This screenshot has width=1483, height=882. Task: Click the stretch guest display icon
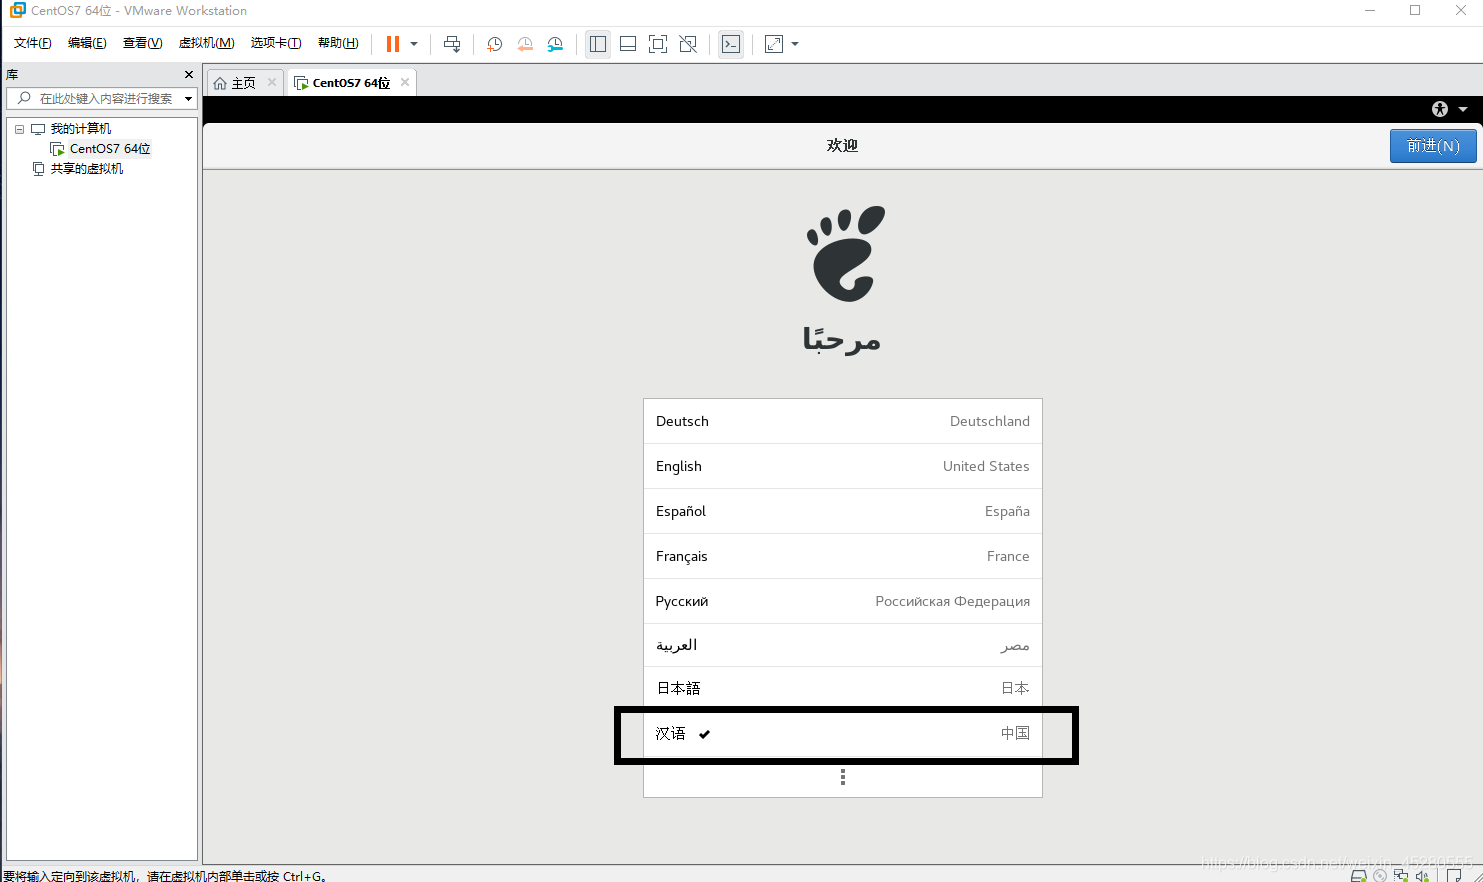[x=774, y=44]
